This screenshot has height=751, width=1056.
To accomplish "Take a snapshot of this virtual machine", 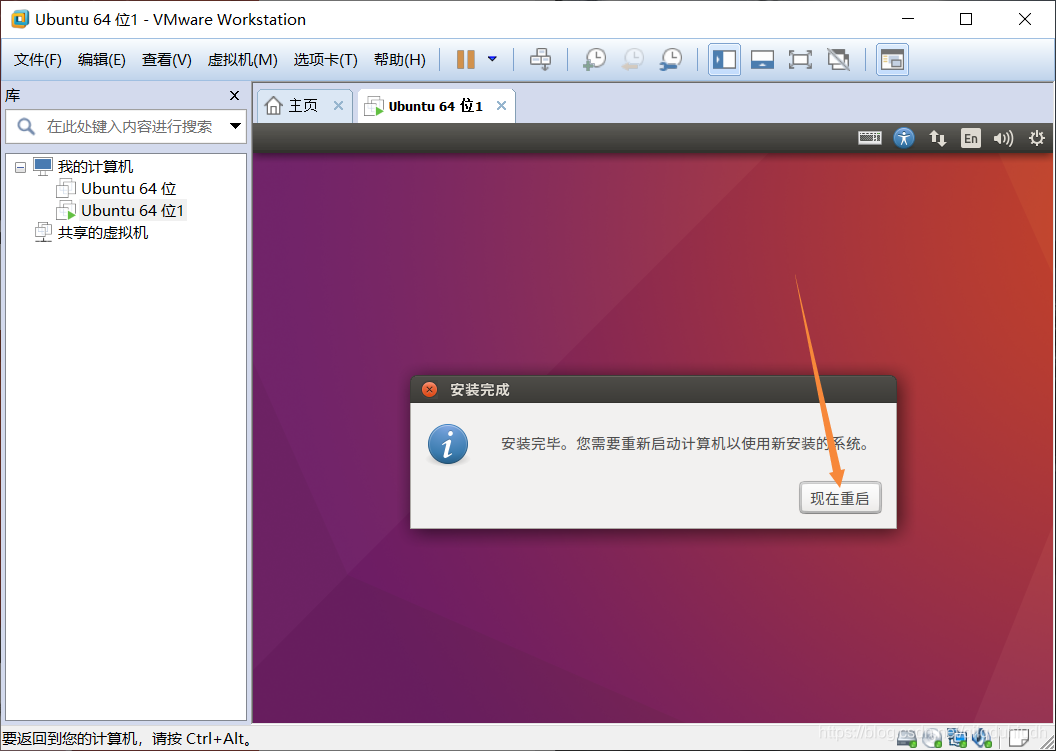I will coord(594,59).
